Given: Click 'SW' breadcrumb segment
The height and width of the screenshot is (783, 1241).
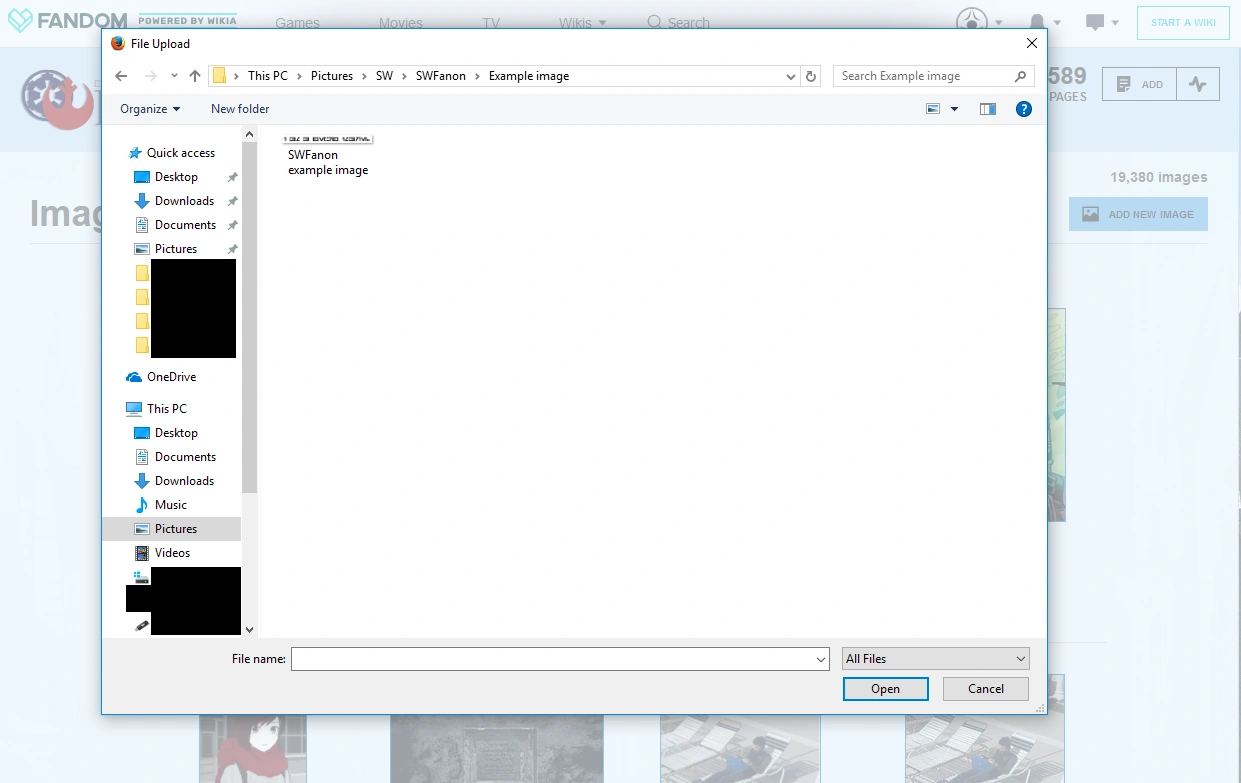Looking at the screenshot, I should (x=384, y=76).
